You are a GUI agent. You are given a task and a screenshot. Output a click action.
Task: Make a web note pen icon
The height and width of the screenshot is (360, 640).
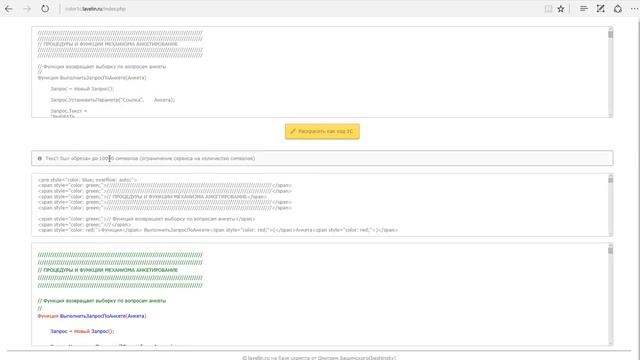pos(600,9)
